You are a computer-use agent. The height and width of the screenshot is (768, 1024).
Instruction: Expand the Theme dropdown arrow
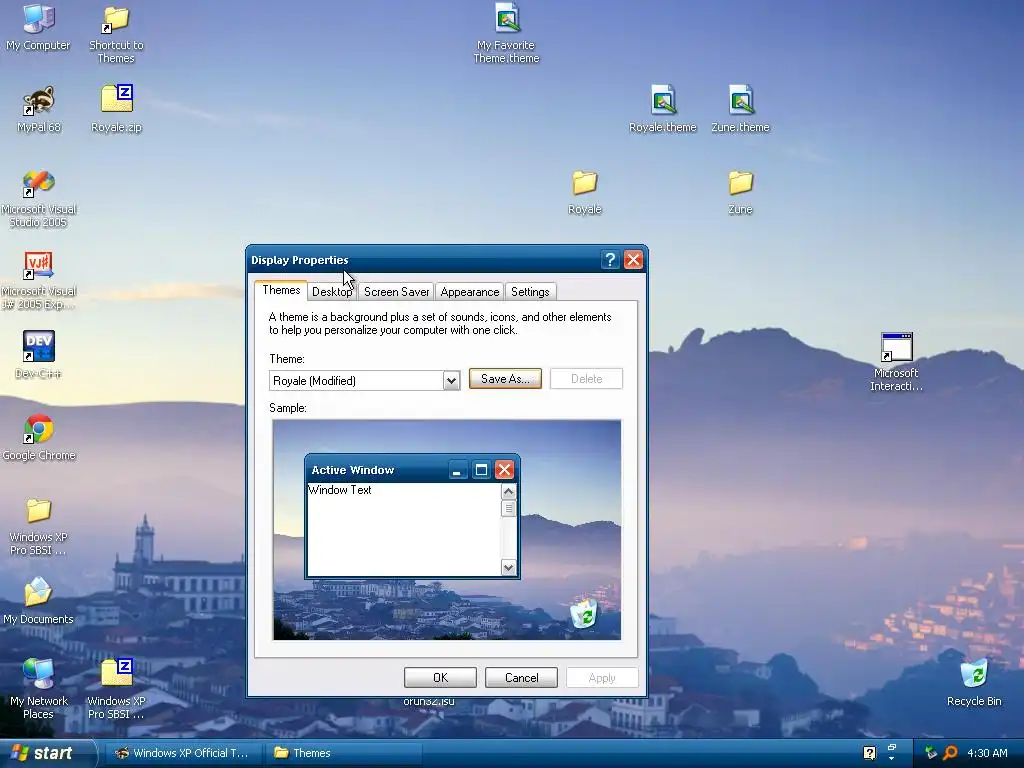(451, 381)
